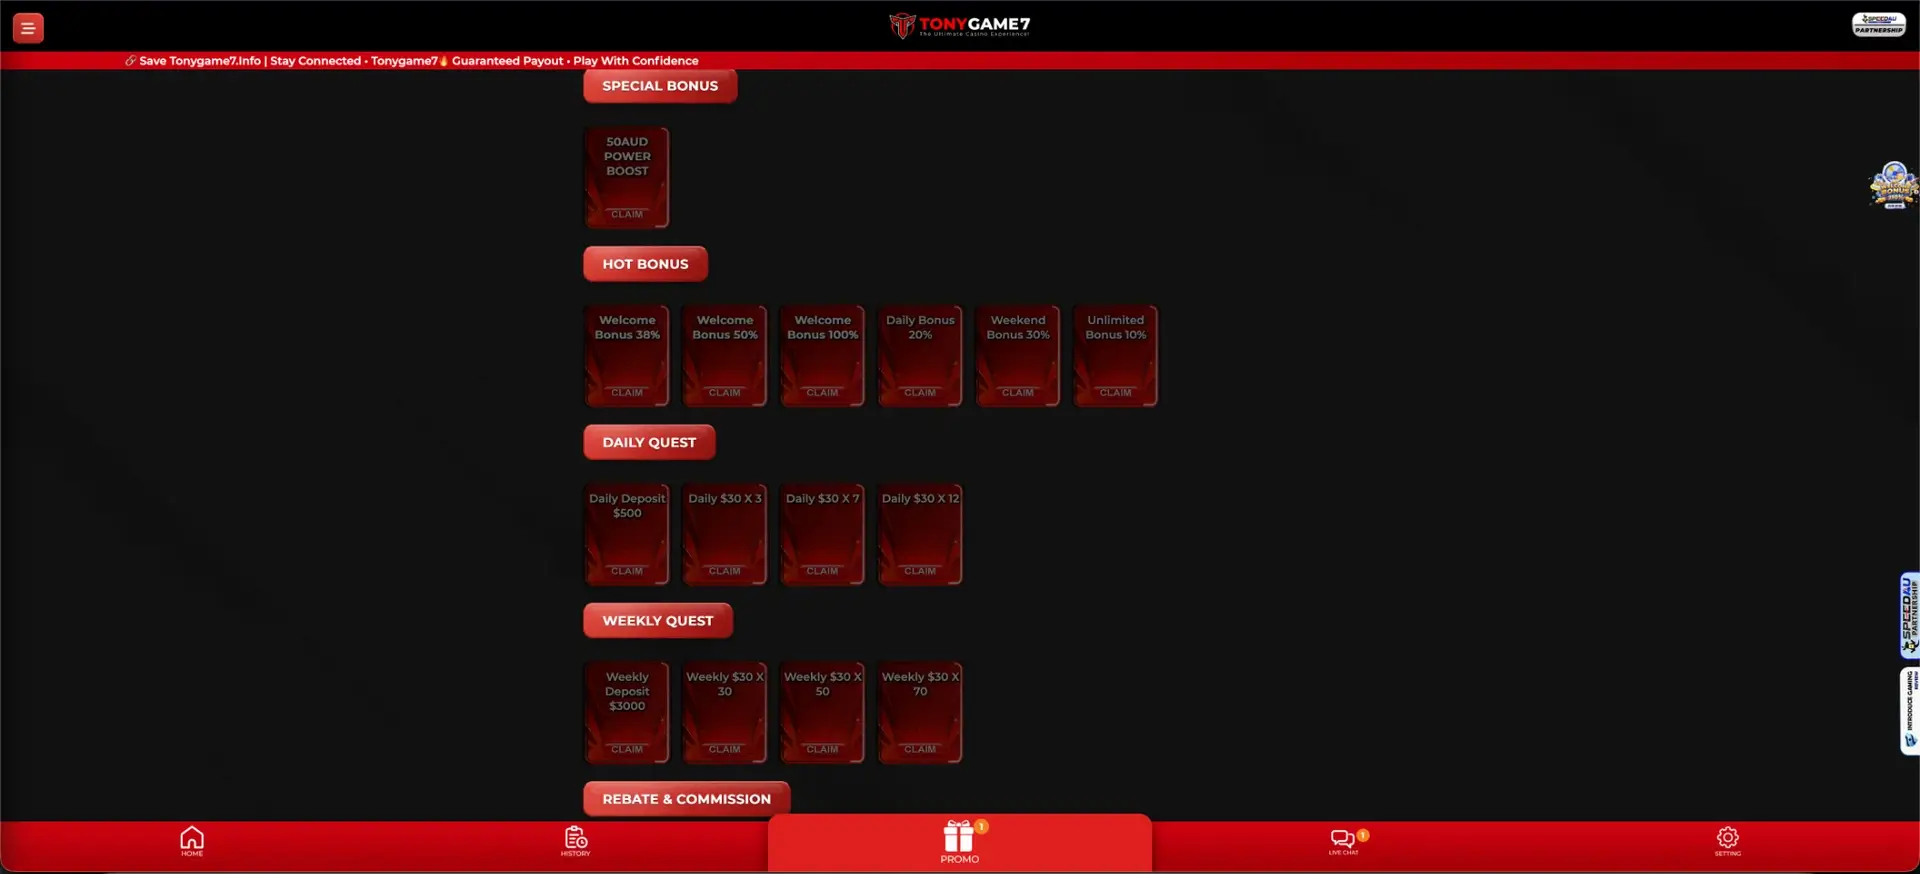The height and width of the screenshot is (874, 1920).
Task: Click the scrolling Save Tonygame7.info announcement
Action: pos(411,61)
